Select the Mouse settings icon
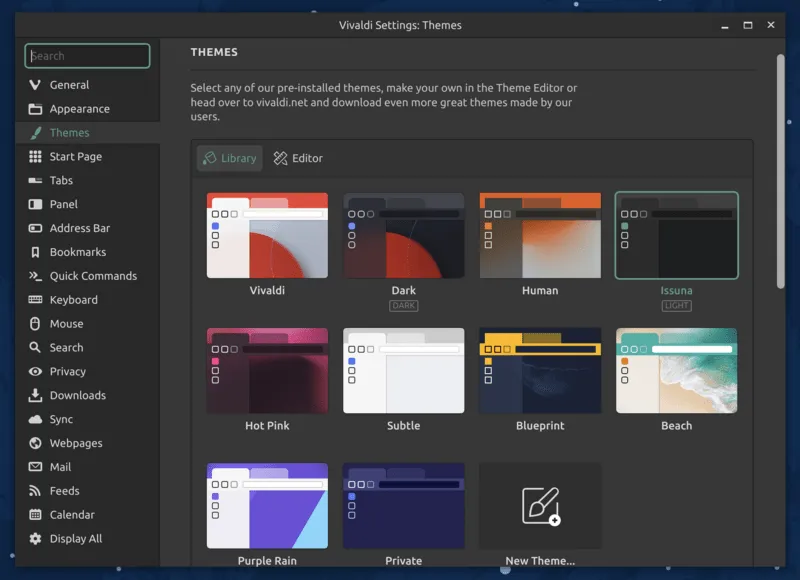 (x=36, y=324)
